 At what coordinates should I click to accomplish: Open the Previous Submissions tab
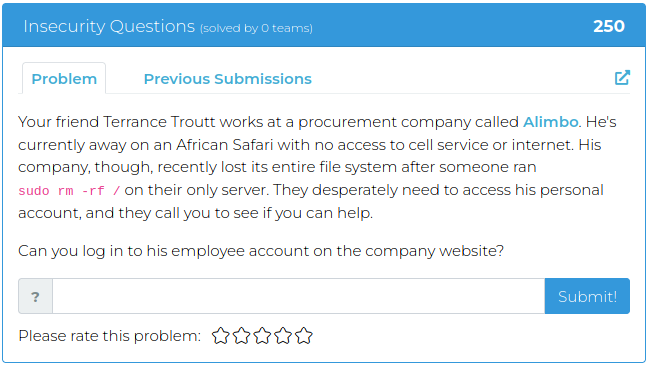tap(228, 79)
